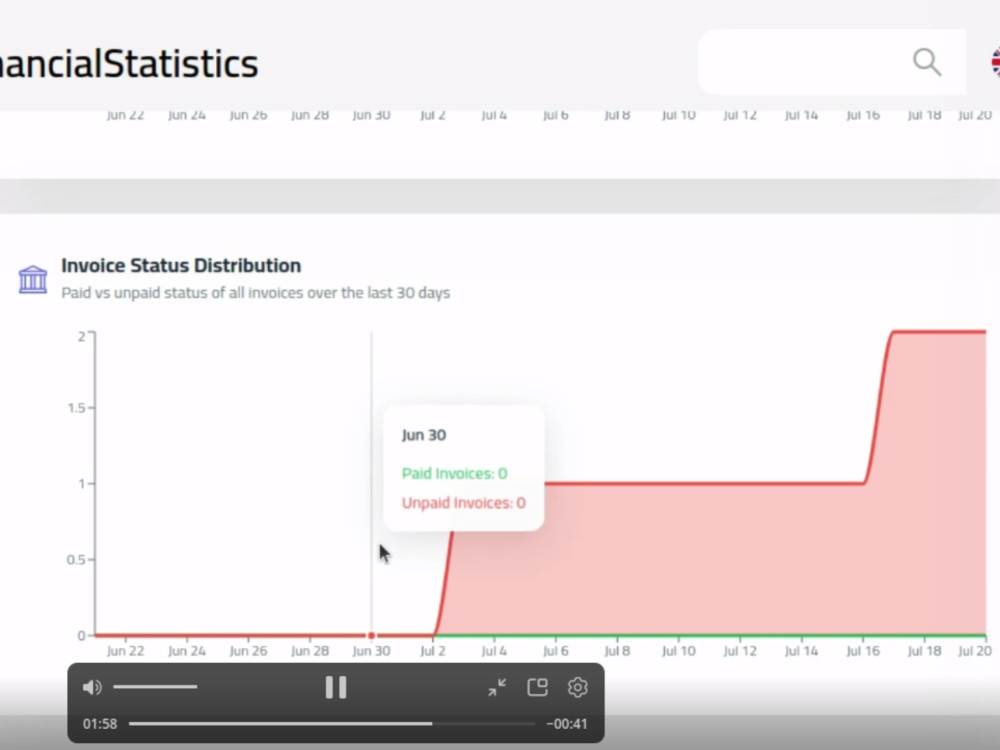Click the 1.5 value on the y-axis
The image size is (1000, 750).
coord(77,408)
